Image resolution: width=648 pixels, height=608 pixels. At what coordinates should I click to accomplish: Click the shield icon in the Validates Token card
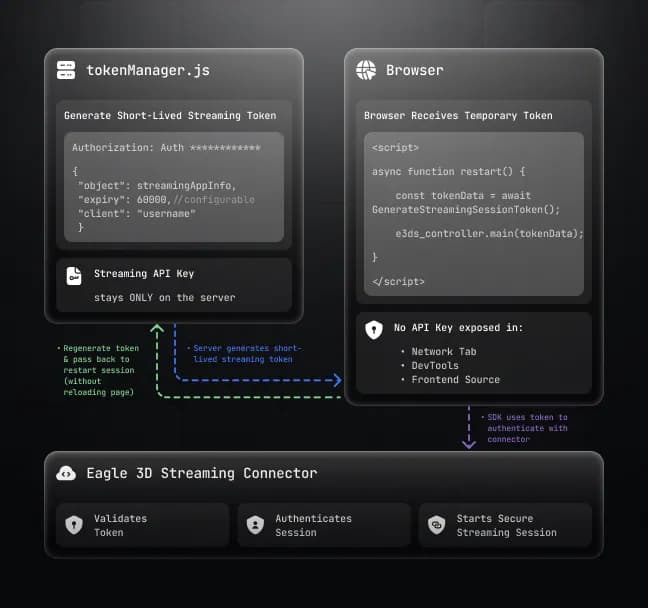(74, 525)
